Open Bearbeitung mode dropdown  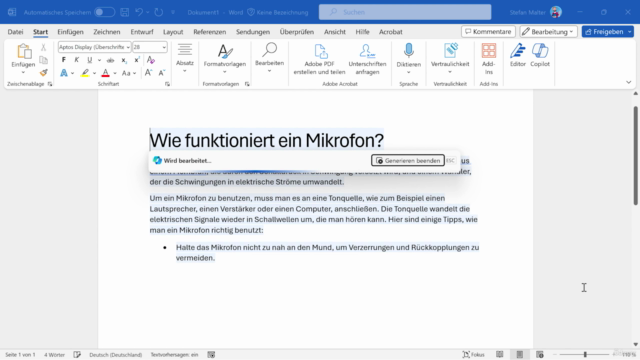[548, 31]
